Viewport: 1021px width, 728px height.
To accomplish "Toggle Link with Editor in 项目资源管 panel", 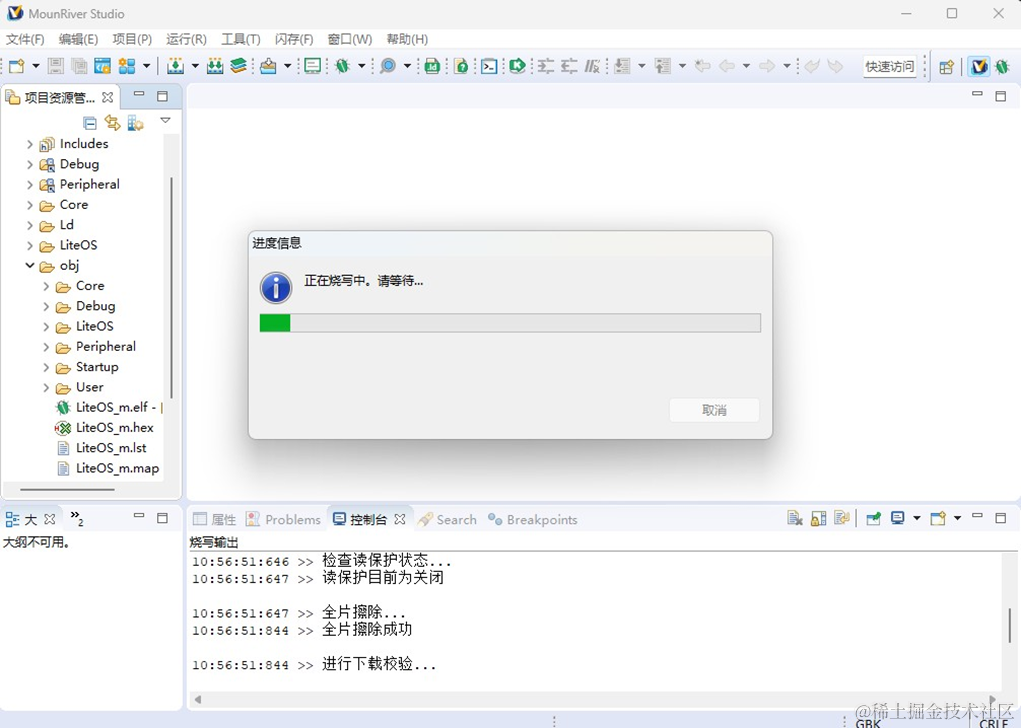I will tap(113, 122).
